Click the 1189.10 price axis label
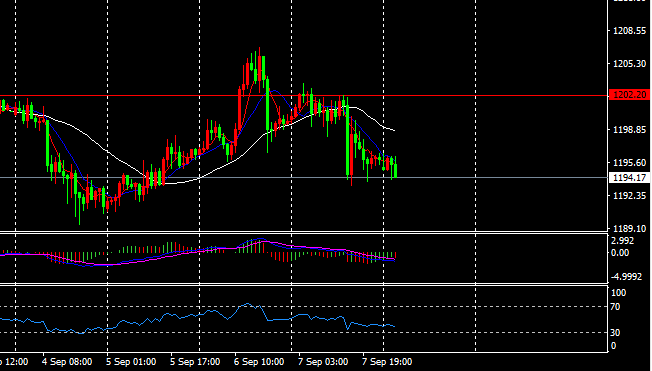This screenshot has width=652, height=371. [x=630, y=229]
